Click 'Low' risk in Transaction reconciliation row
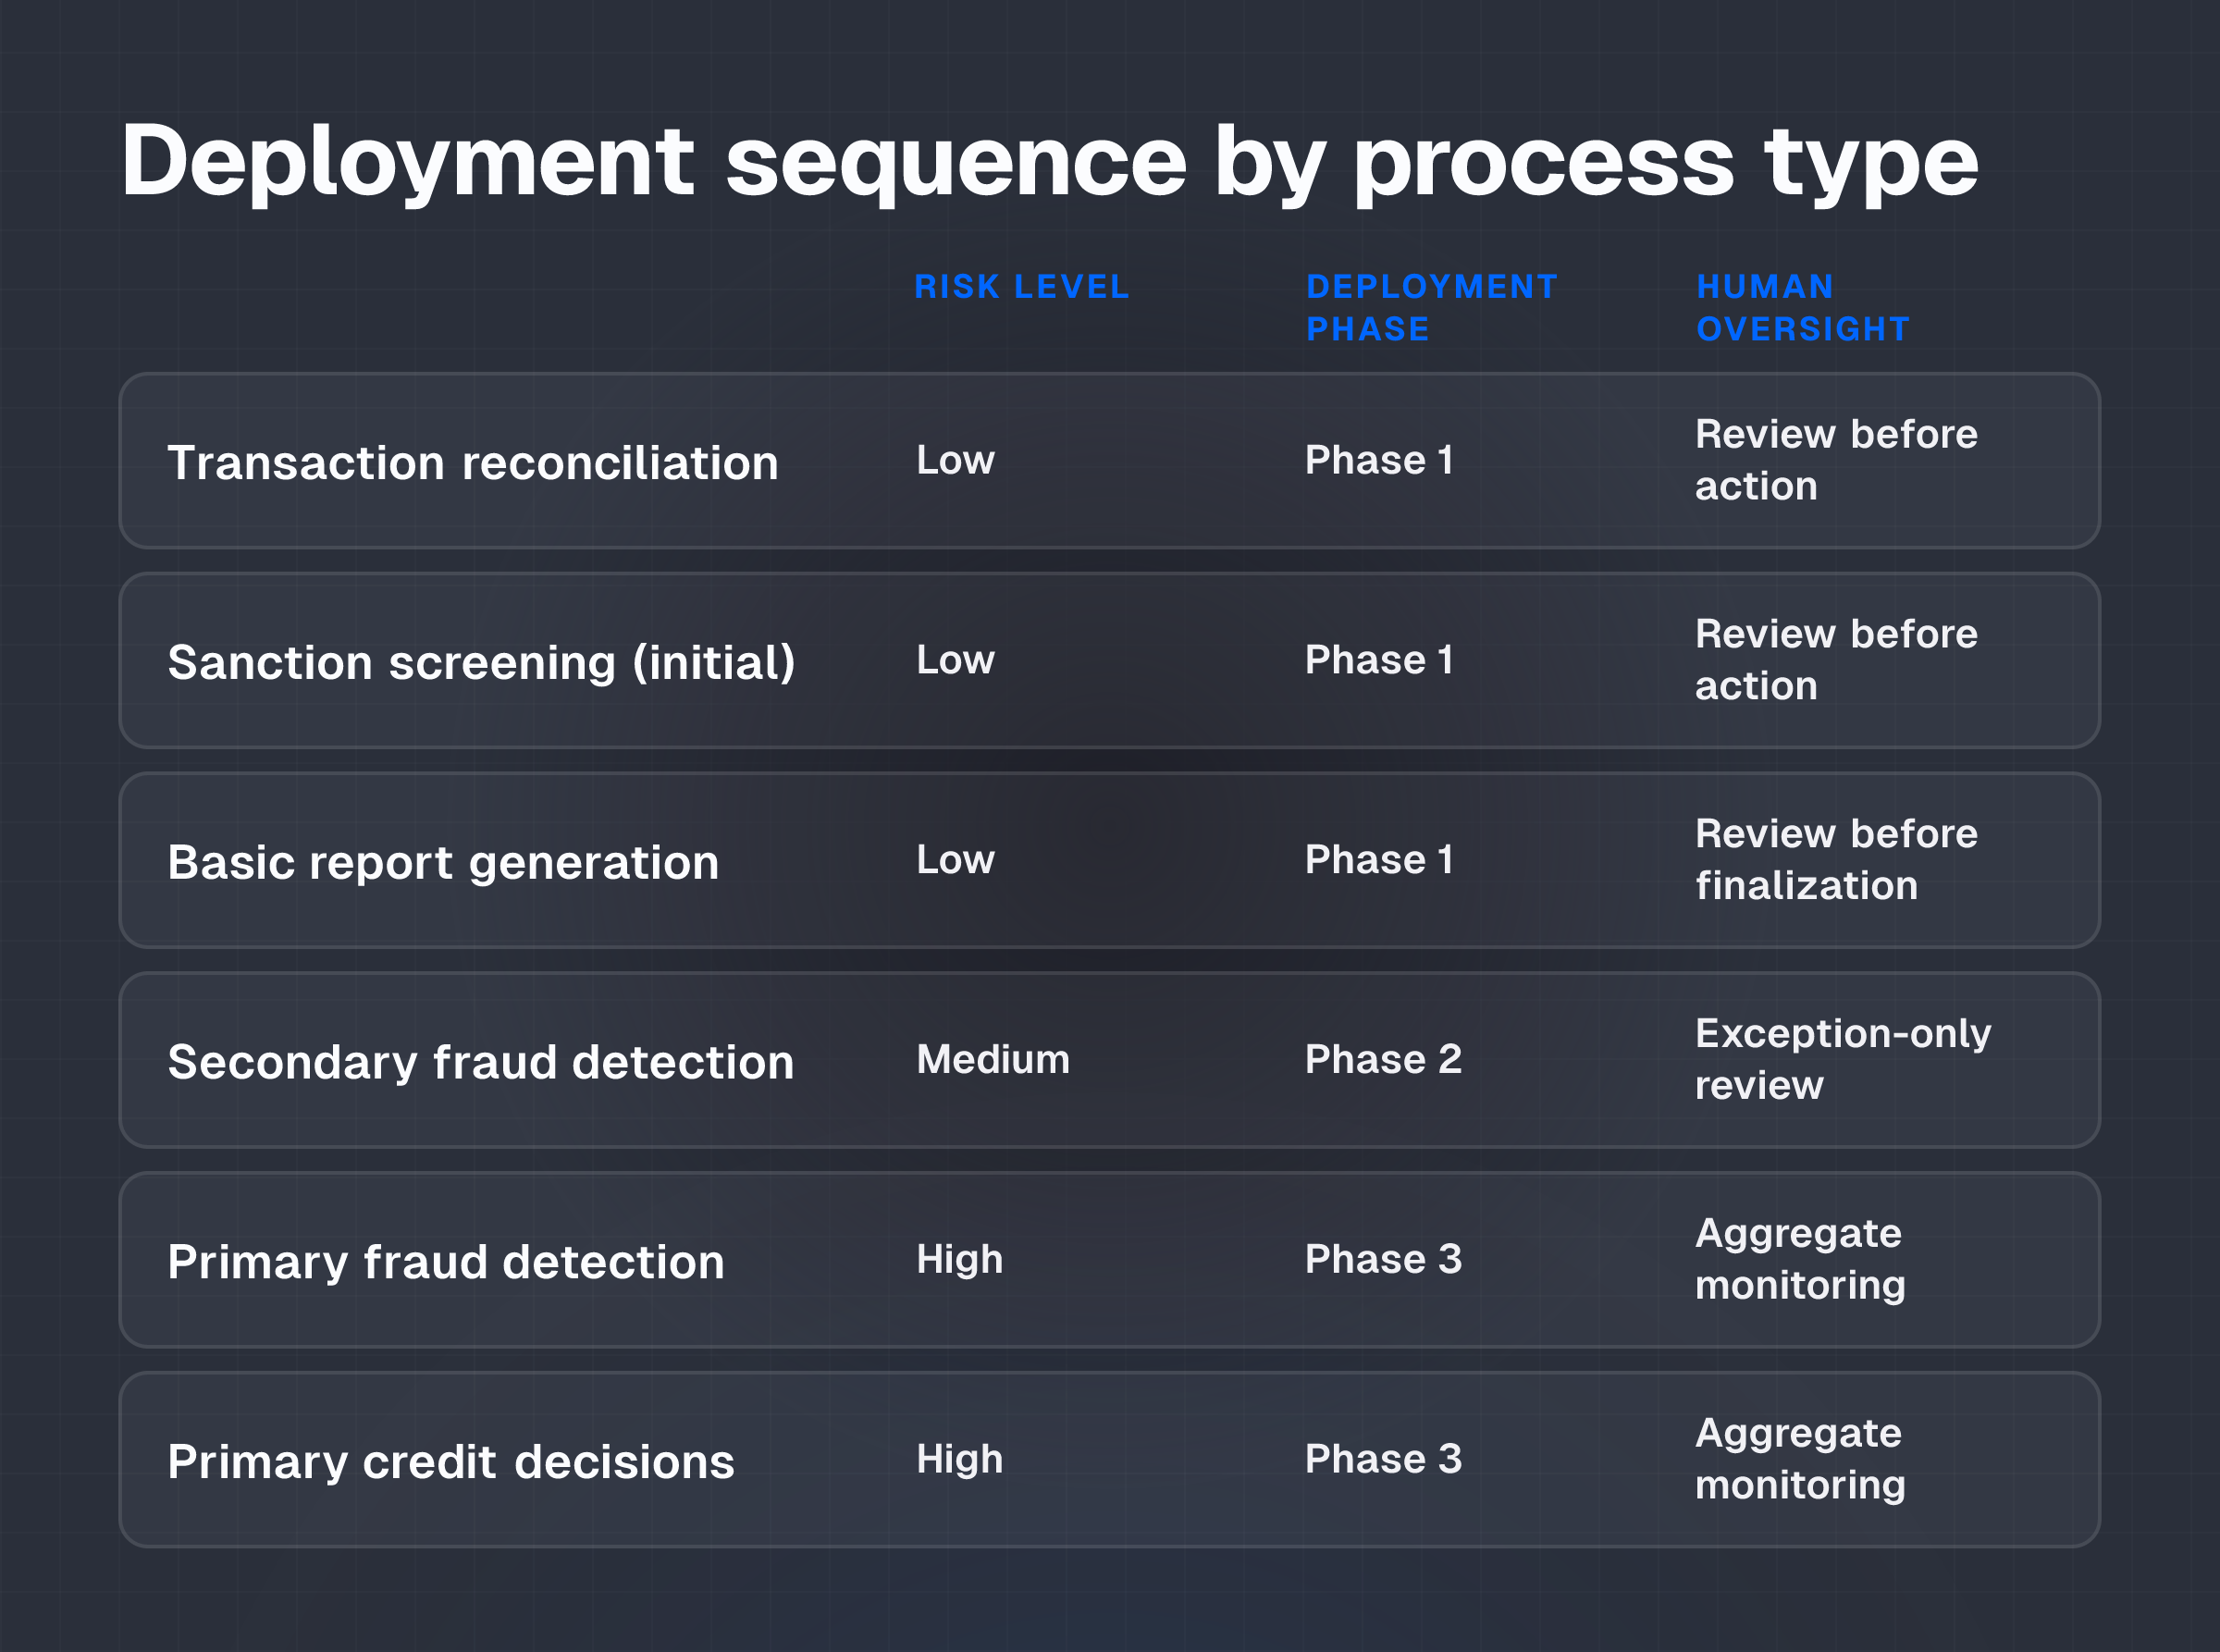The height and width of the screenshot is (1652, 2220). (x=955, y=461)
